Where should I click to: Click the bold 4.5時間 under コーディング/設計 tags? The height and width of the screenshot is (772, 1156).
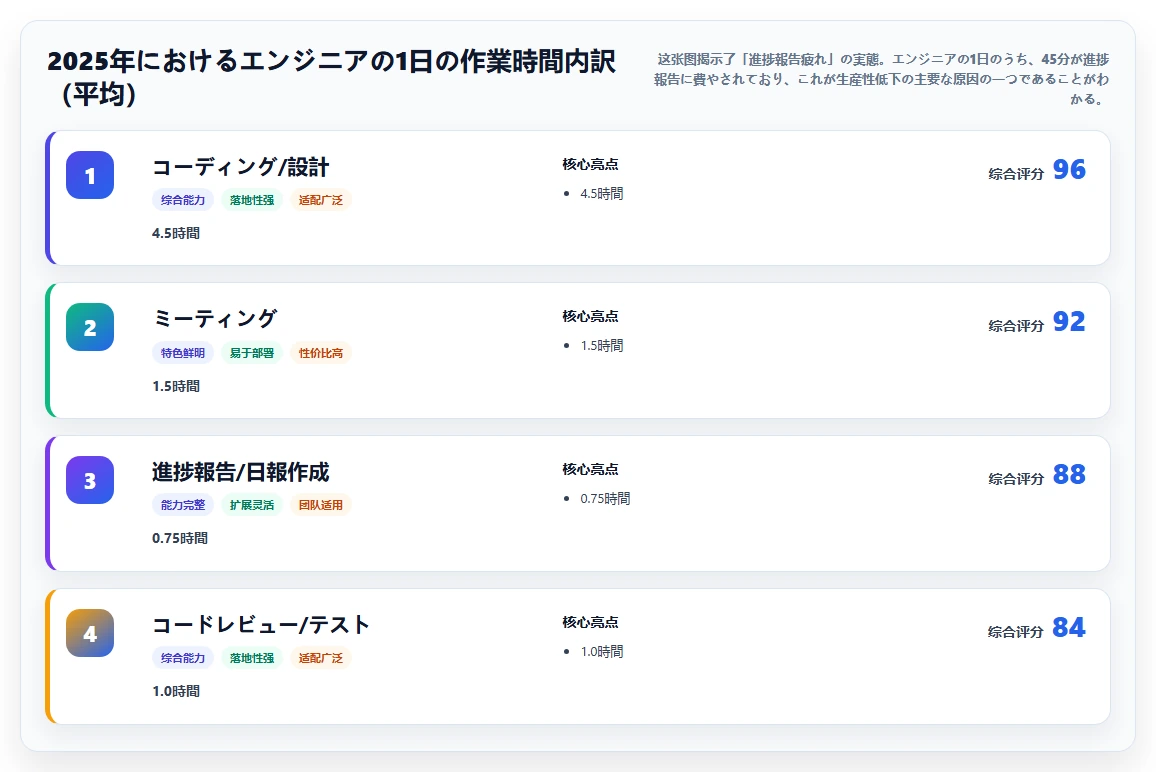point(176,233)
